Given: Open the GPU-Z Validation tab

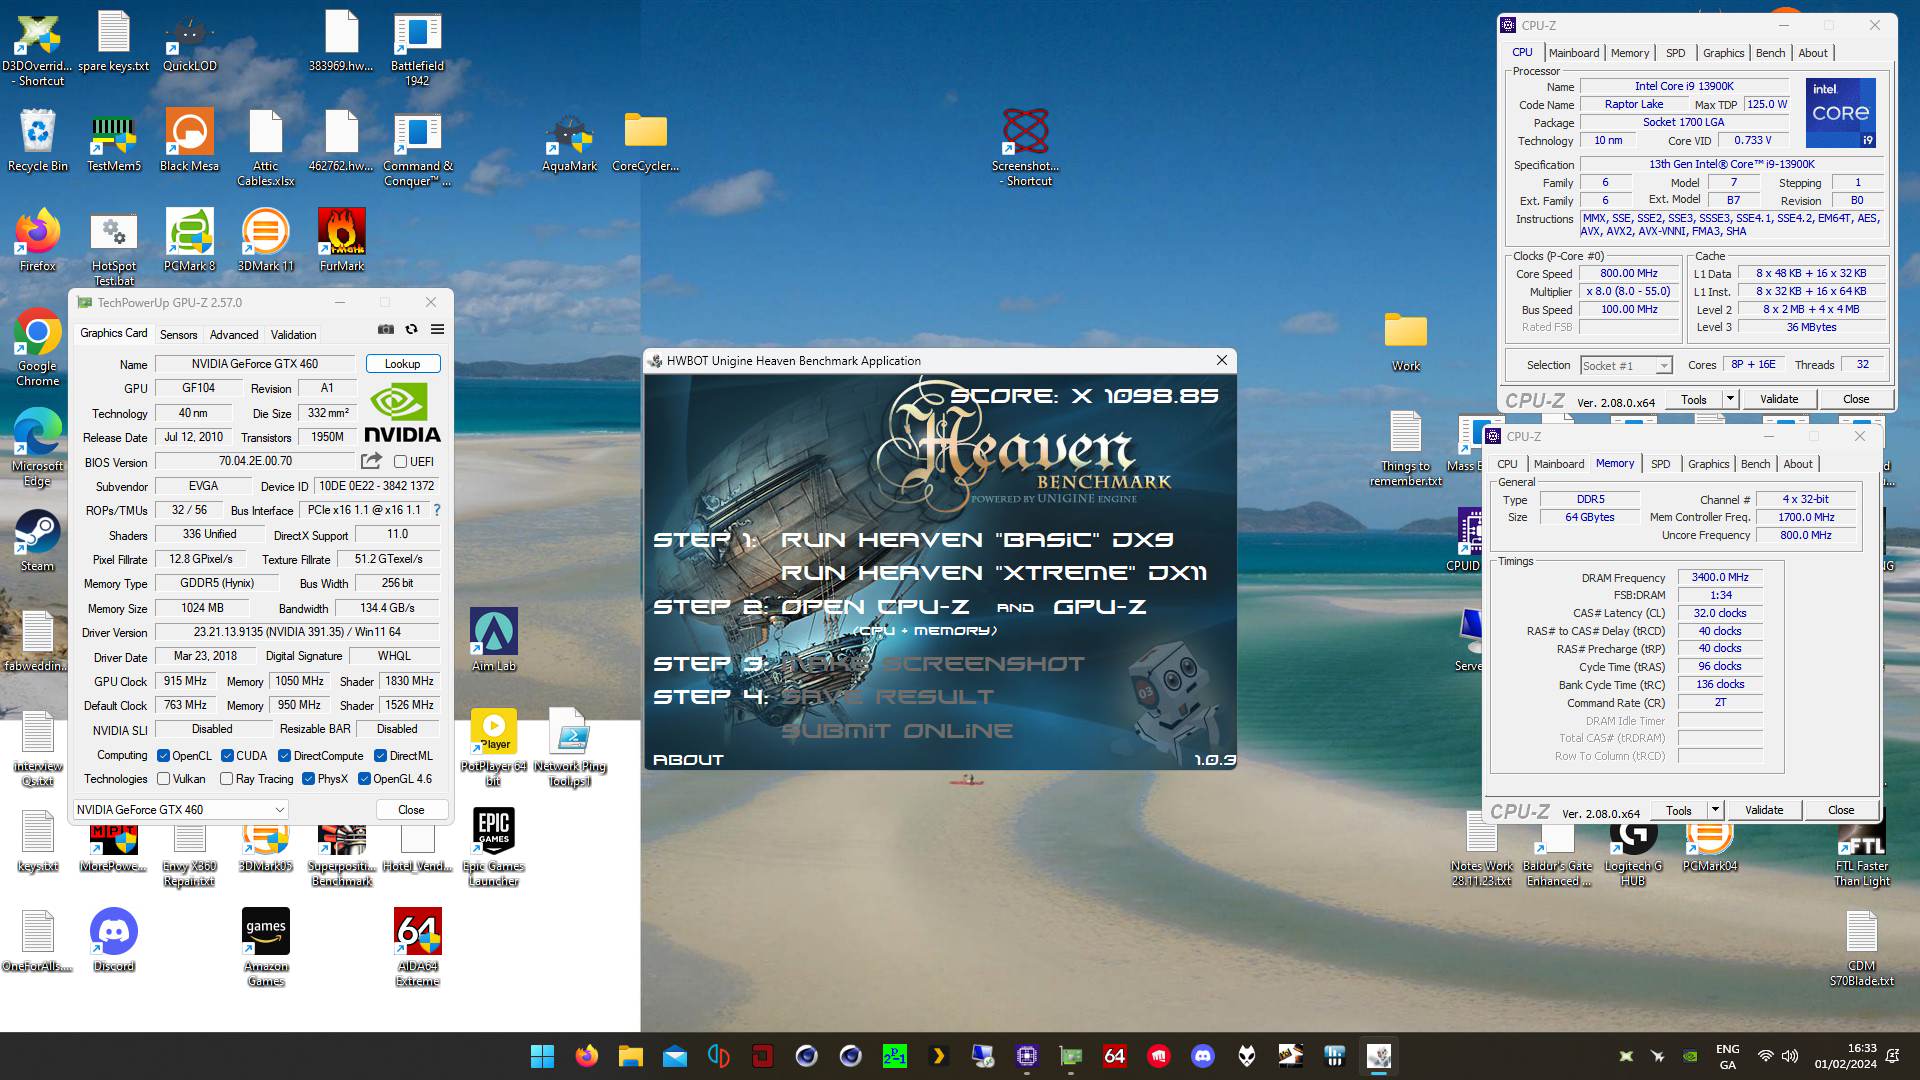Looking at the screenshot, I should pos(293,335).
